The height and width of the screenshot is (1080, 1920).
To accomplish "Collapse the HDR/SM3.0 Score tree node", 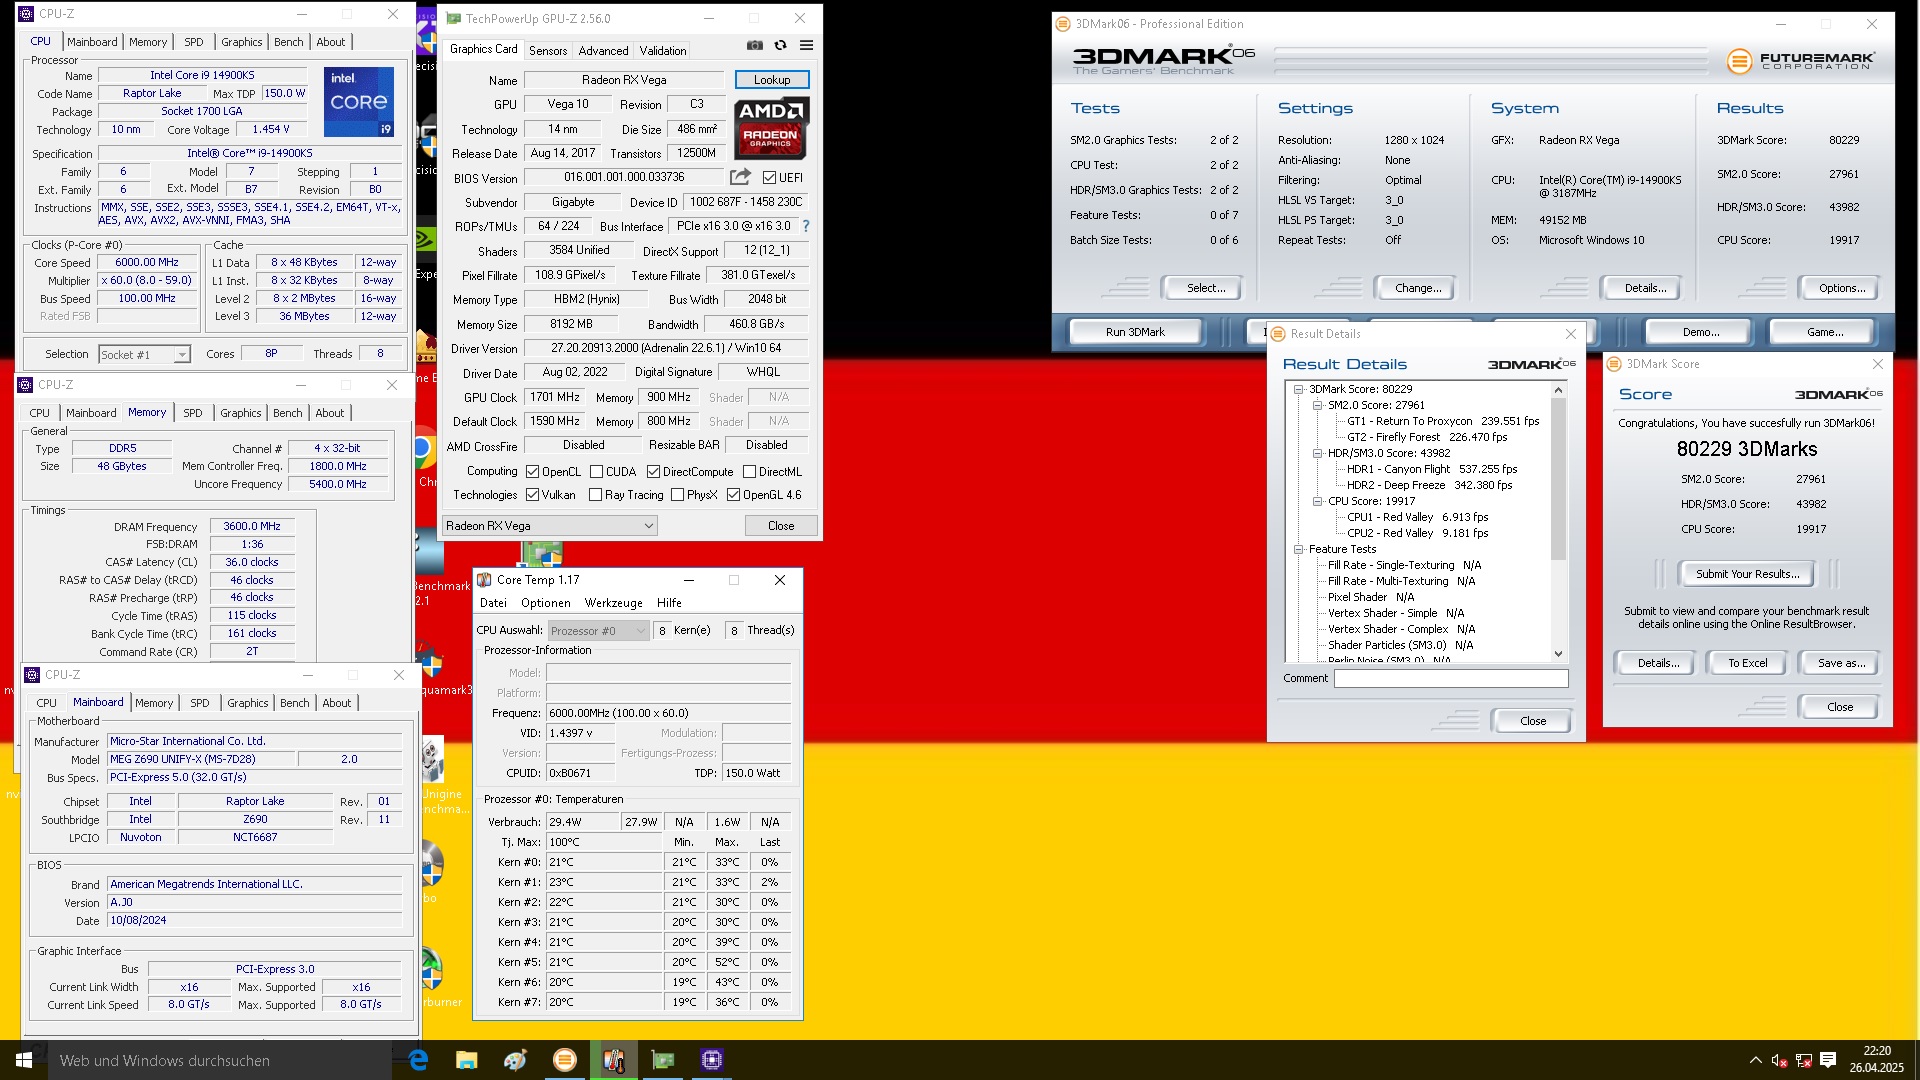I will click(1317, 453).
